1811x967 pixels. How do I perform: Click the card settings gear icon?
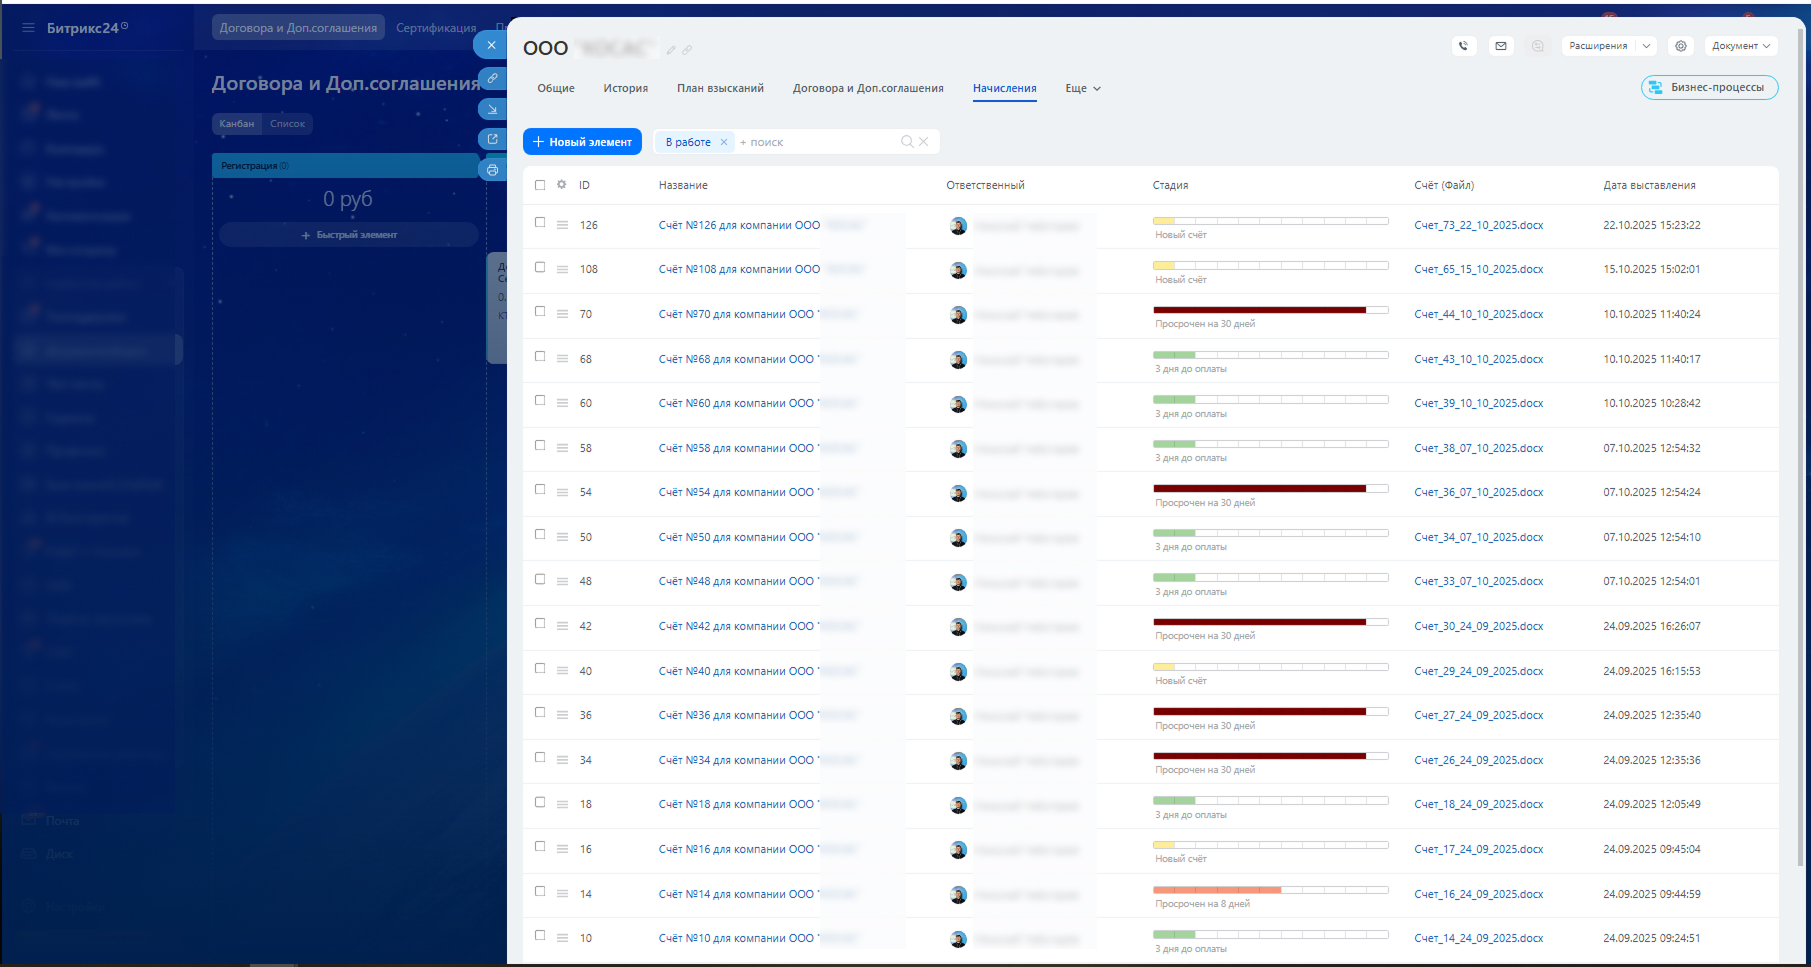(1681, 46)
